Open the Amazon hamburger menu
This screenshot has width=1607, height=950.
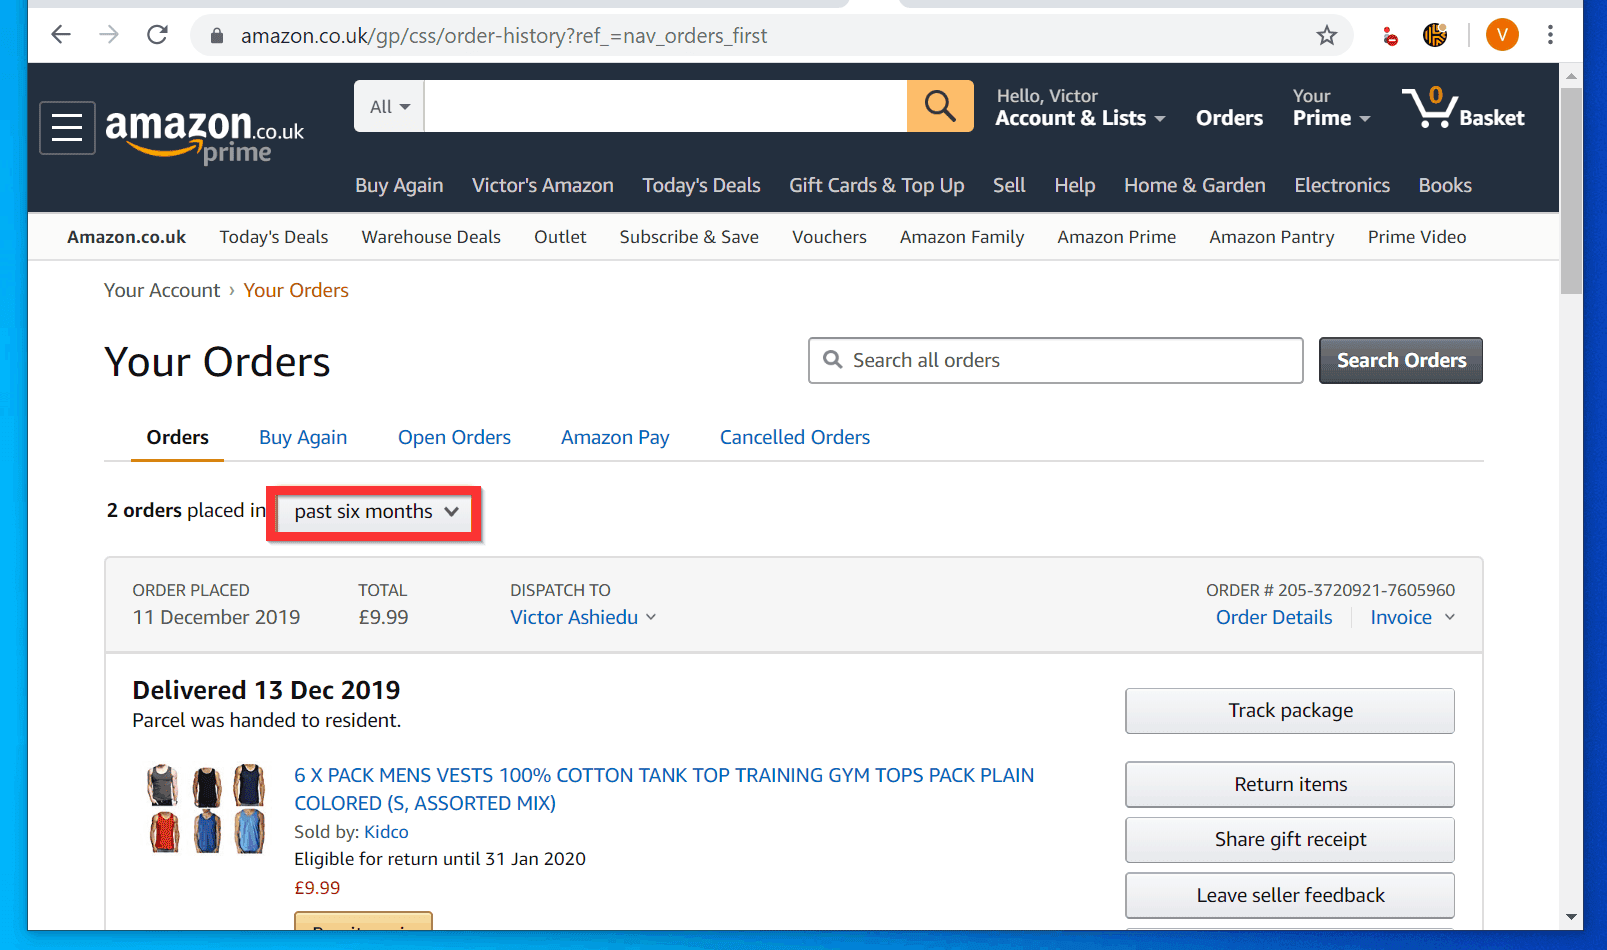point(66,128)
